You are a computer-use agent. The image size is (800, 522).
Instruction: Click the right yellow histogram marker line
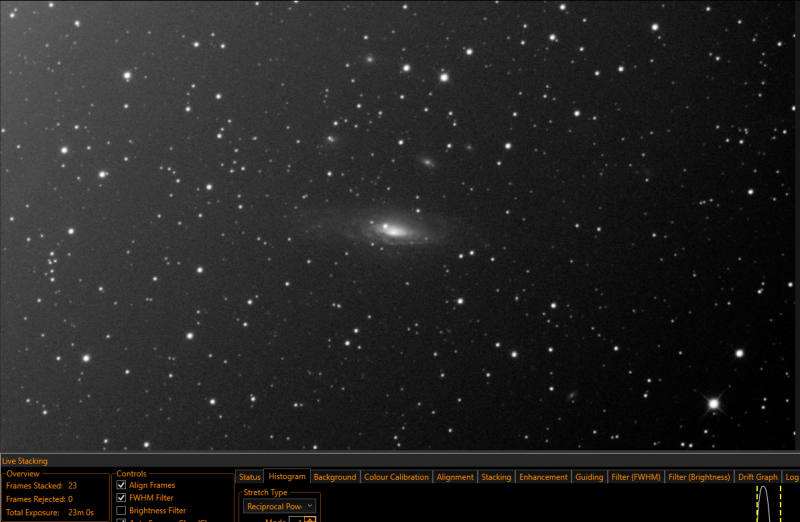(x=780, y=504)
